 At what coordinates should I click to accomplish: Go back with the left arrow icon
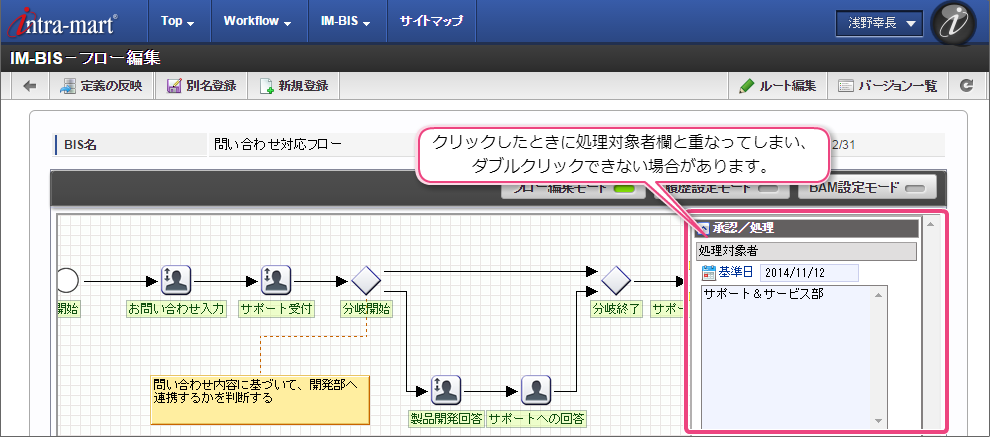coord(30,86)
